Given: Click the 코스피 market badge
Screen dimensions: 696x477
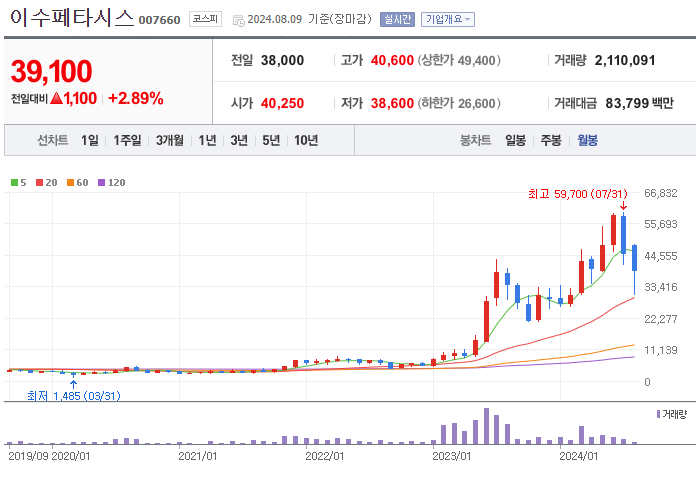Looking at the screenshot, I should (205, 19).
